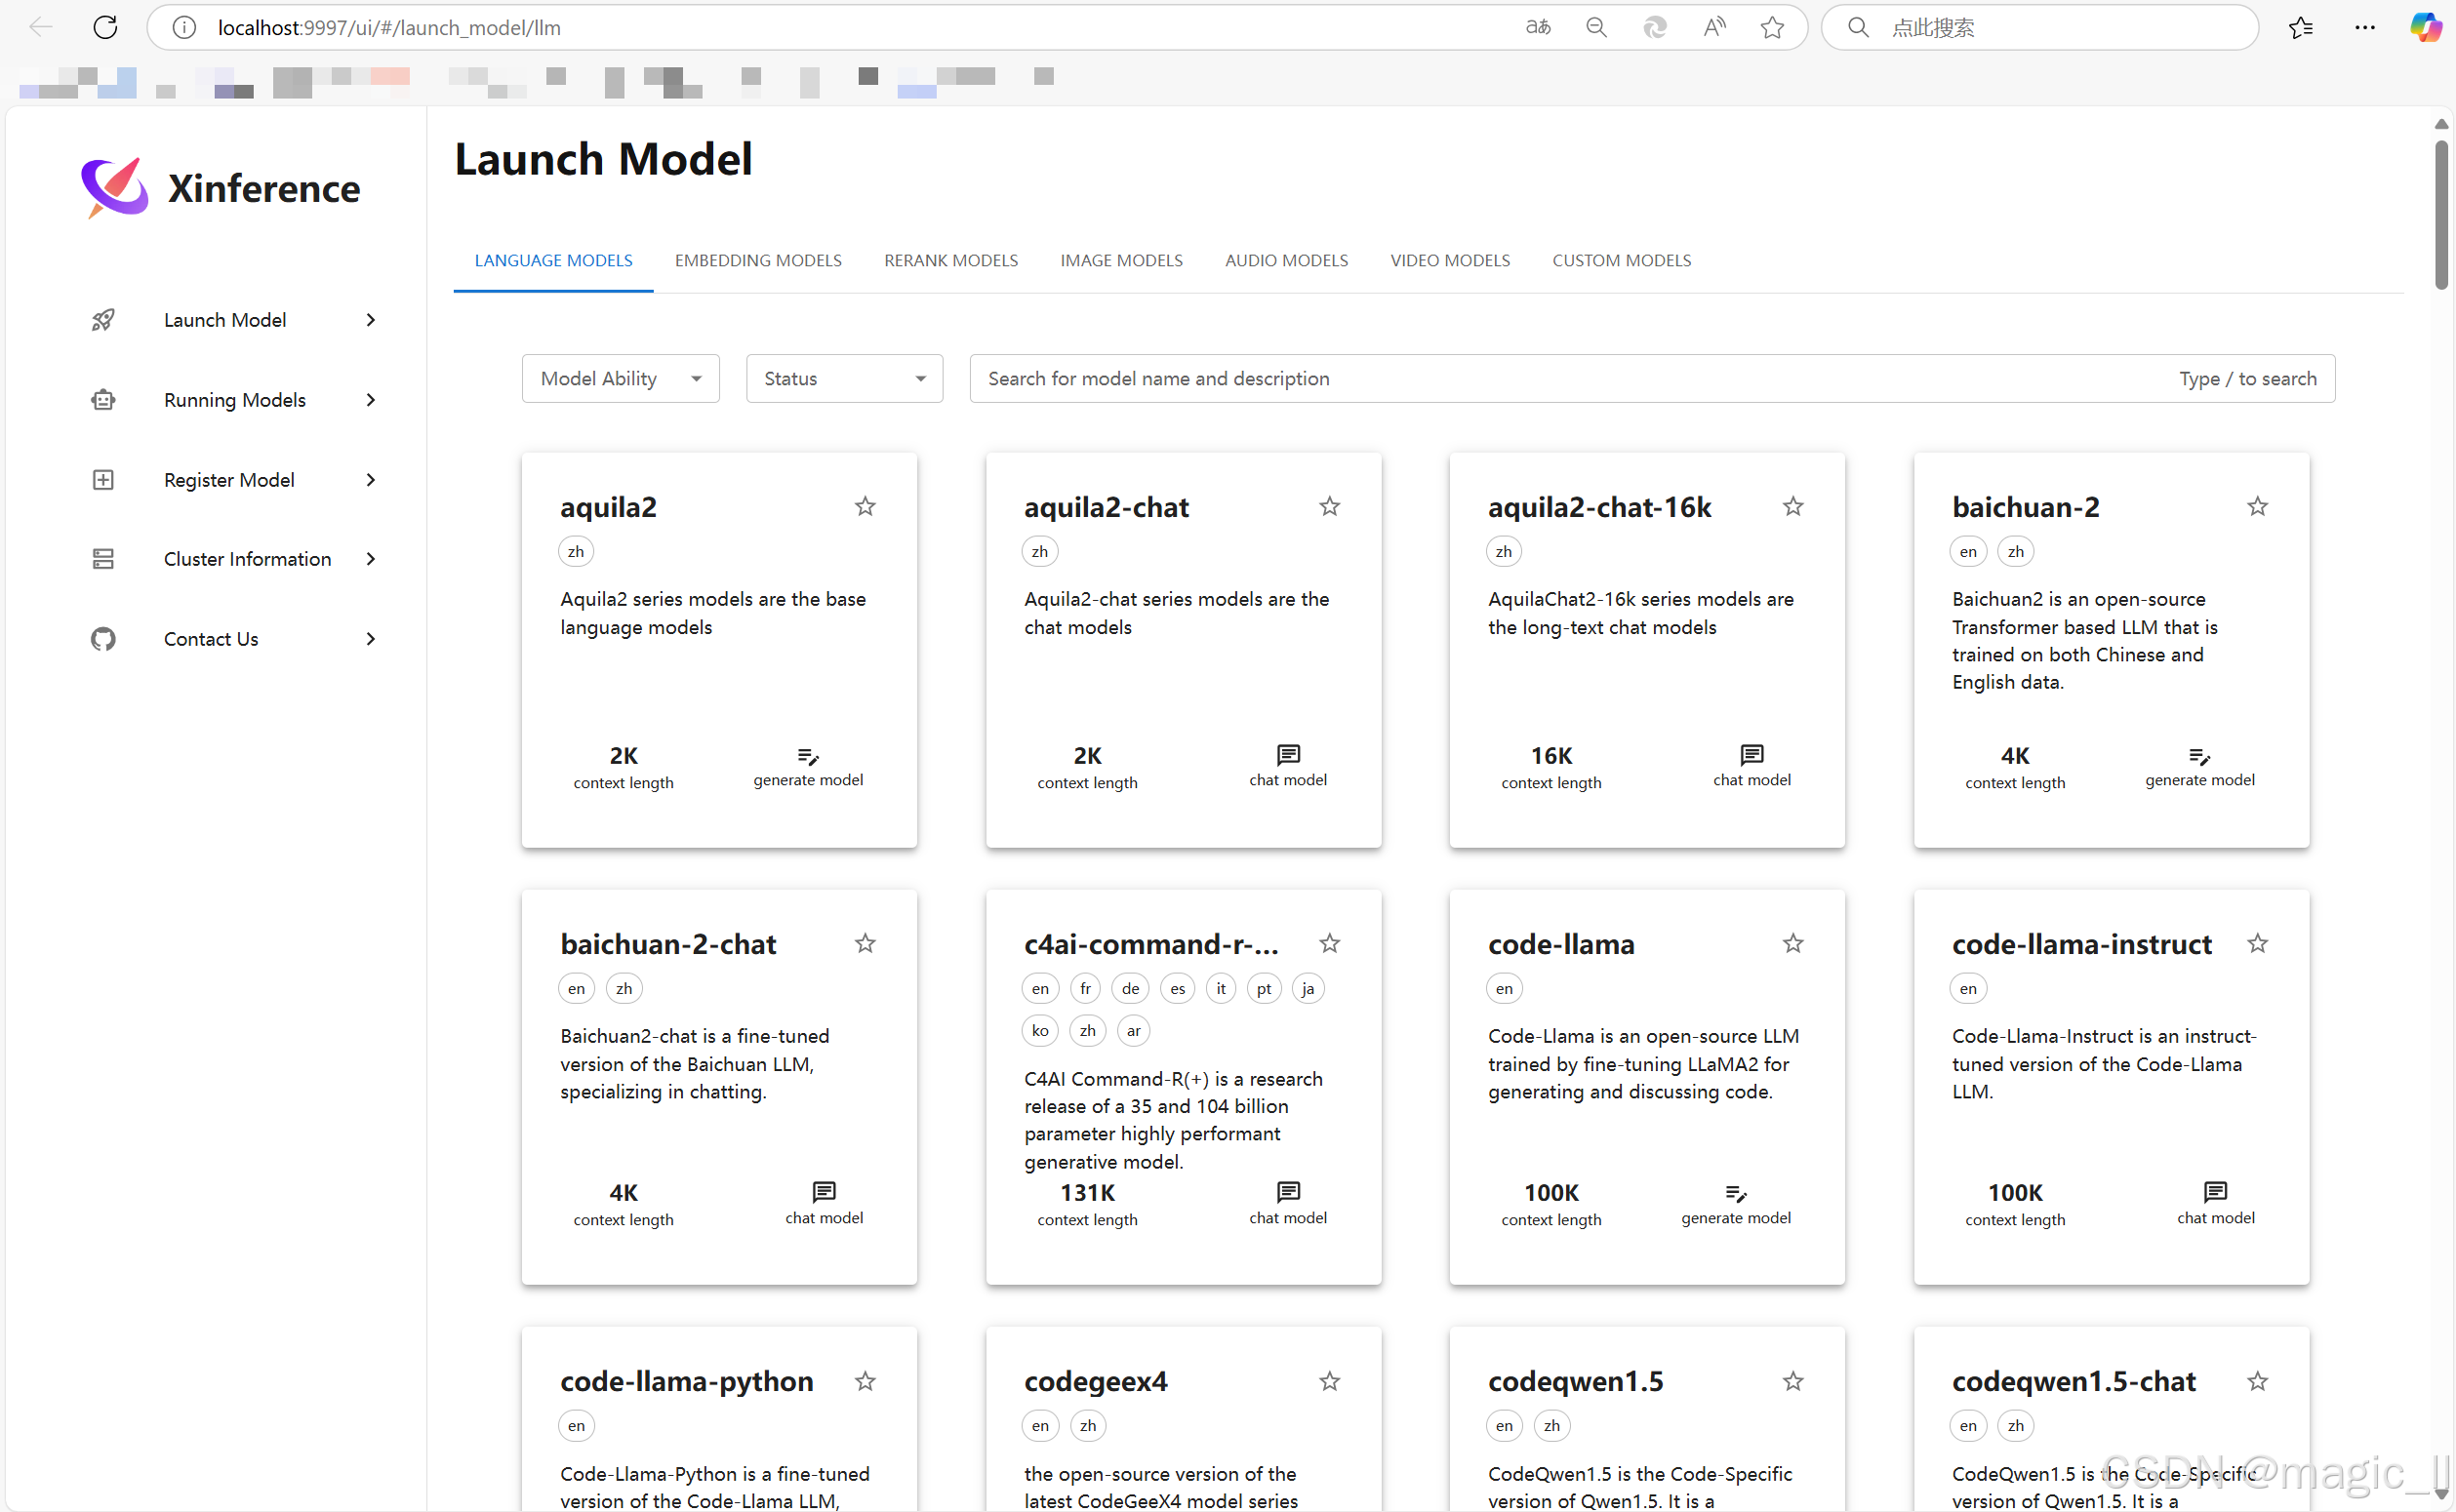Toggle favorite star on baichuan-2 card
Image resolution: width=2456 pixels, height=1512 pixels.
[2257, 506]
